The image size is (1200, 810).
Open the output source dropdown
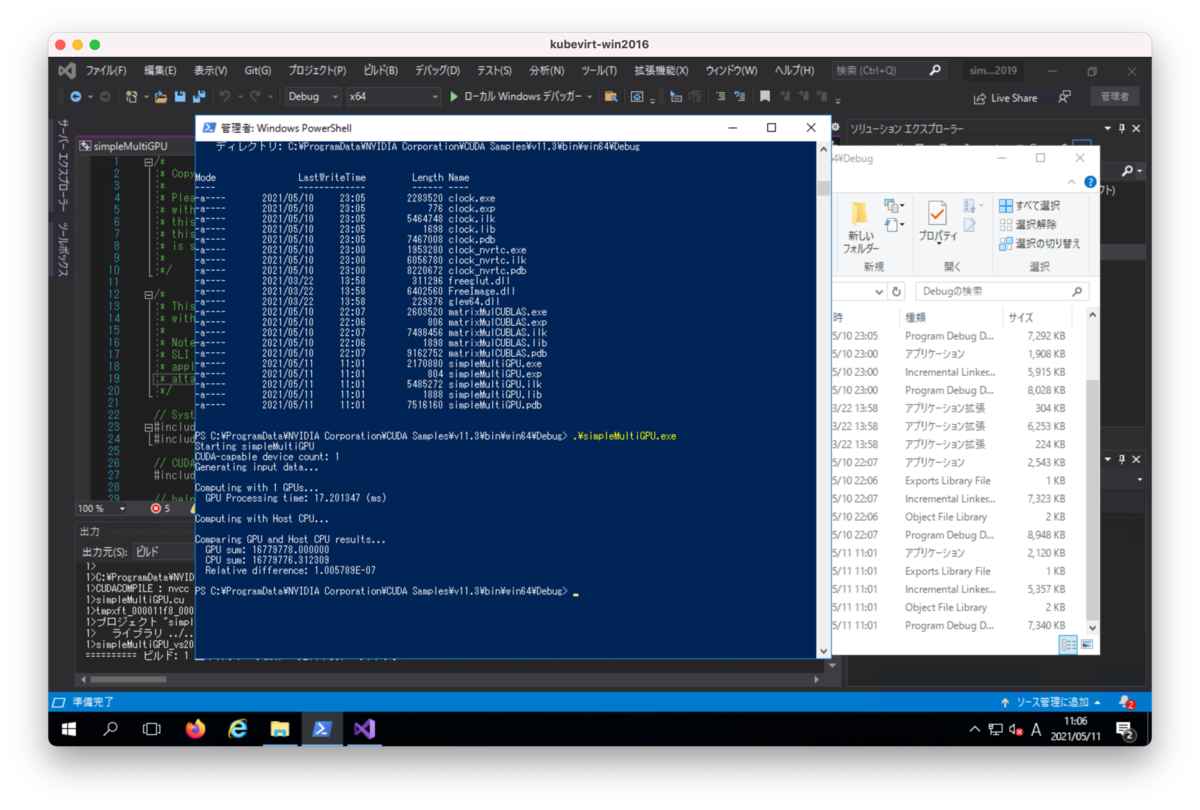point(163,552)
